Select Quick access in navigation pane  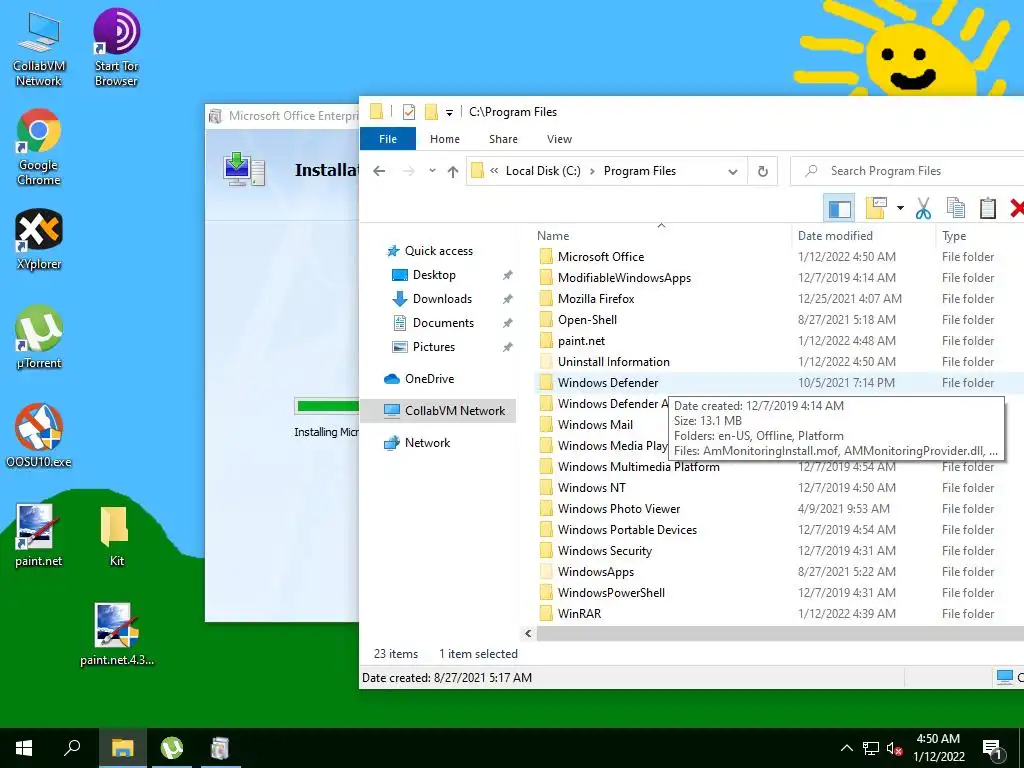tap(438, 251)
